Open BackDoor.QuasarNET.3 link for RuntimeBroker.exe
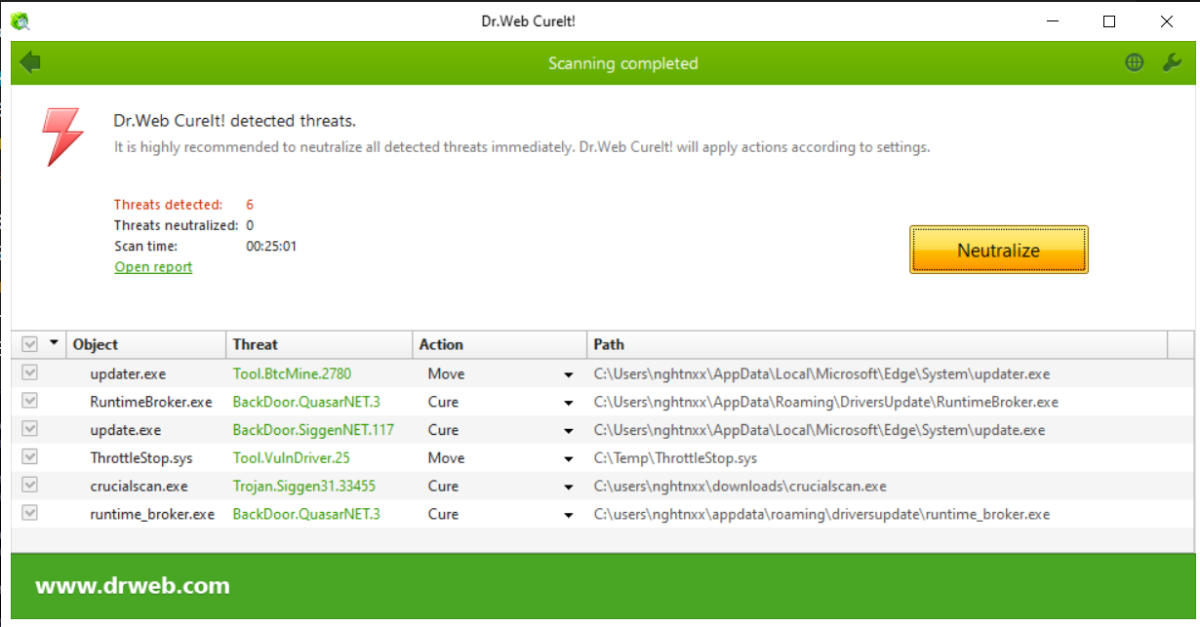 pos(306,402)
